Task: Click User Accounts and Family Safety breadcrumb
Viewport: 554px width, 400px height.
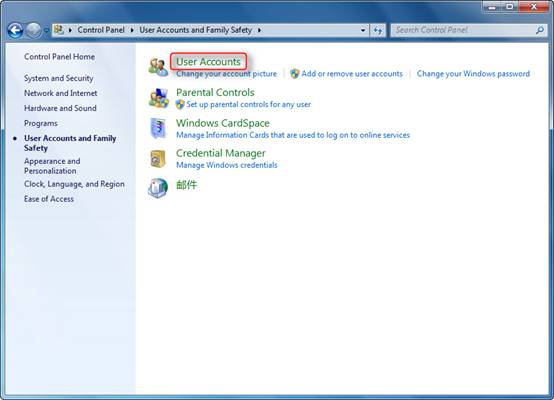Action: tap(195, 30)
